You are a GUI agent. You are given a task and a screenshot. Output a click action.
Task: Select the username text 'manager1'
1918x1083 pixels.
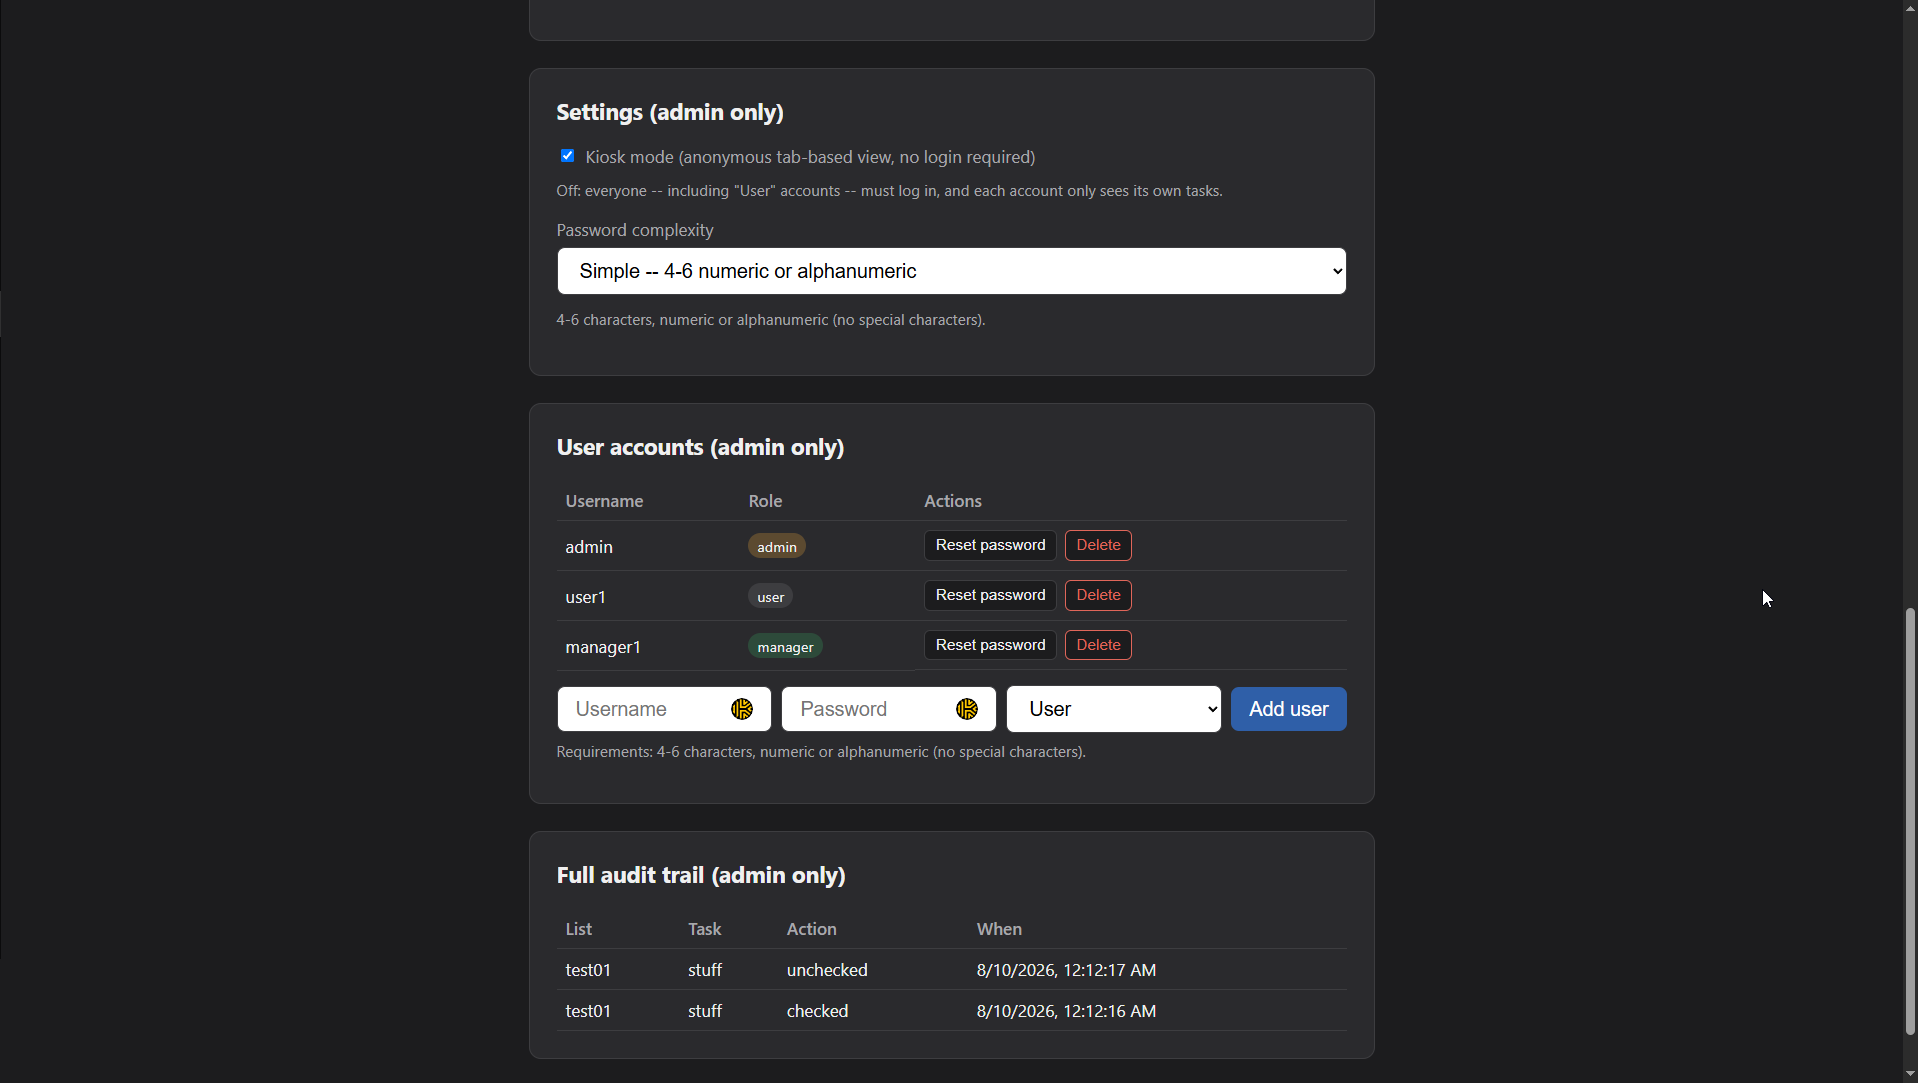pyautogui.click(x=603, y=647)
